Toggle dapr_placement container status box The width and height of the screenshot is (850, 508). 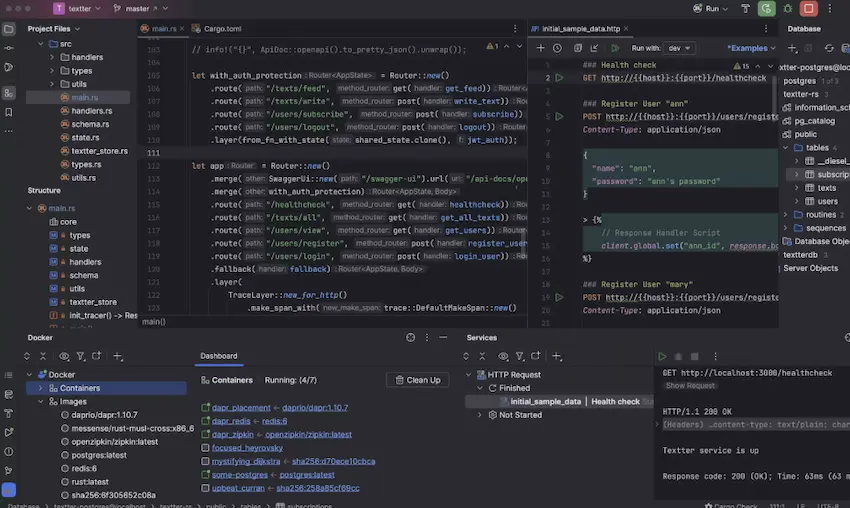(205, 408)
